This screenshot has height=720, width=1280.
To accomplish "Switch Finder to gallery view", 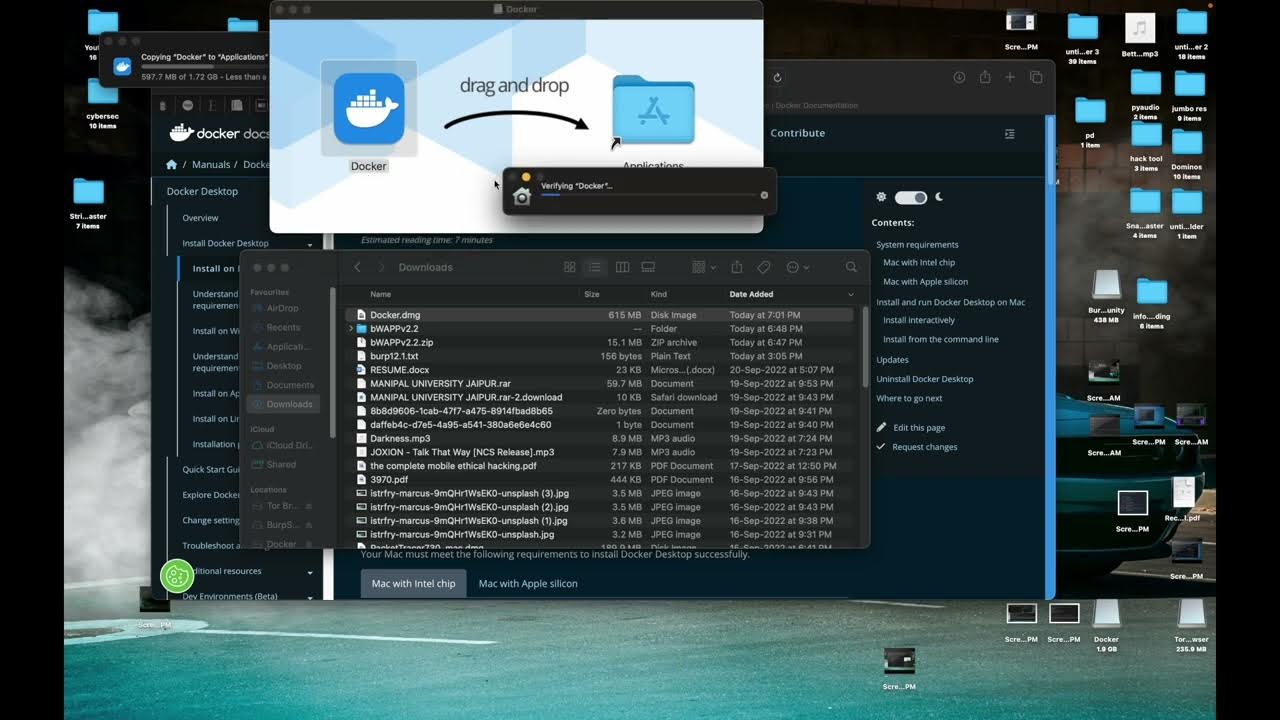I will point(648,267).
